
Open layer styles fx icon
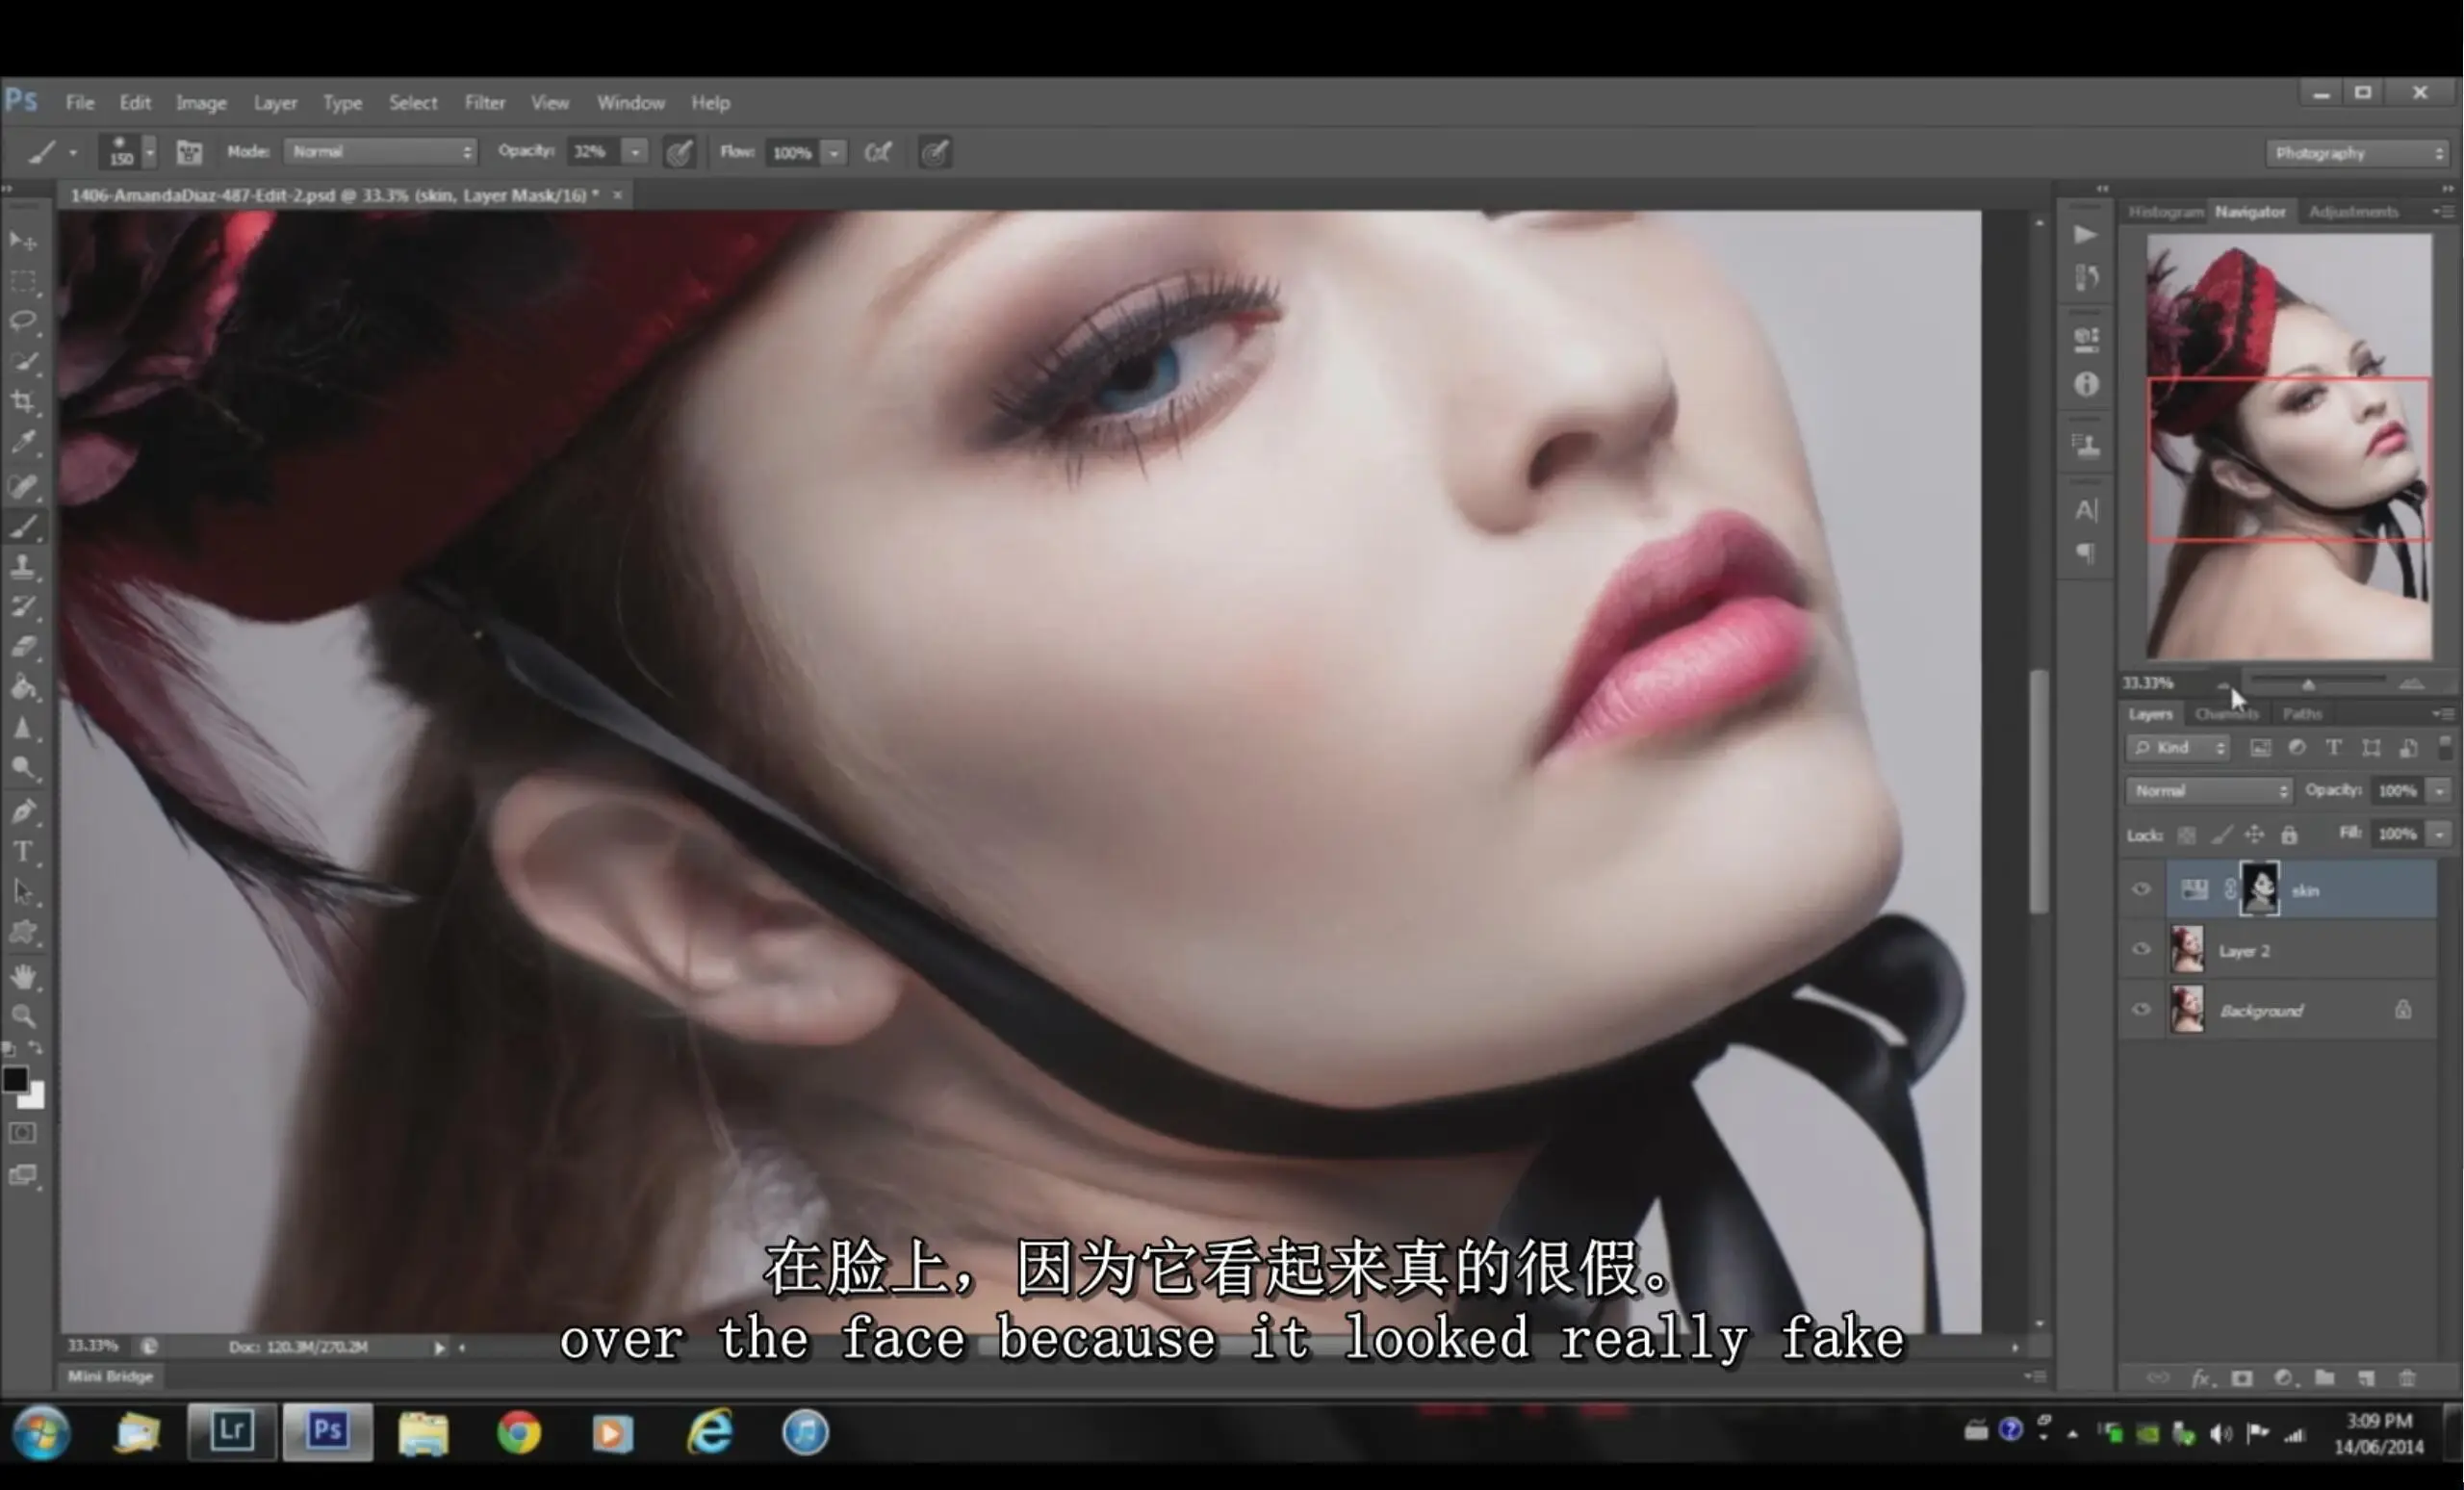click(x=2201, y=1378)
